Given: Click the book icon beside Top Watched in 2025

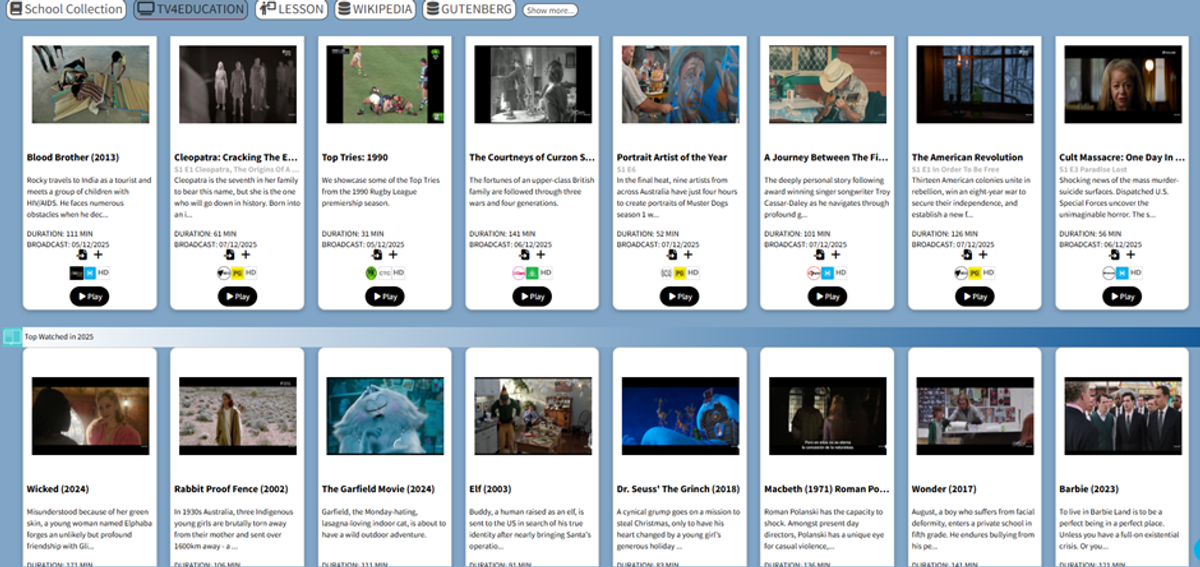Looking at the screenshot, I should pyautogui.click(x=11, y=337).
